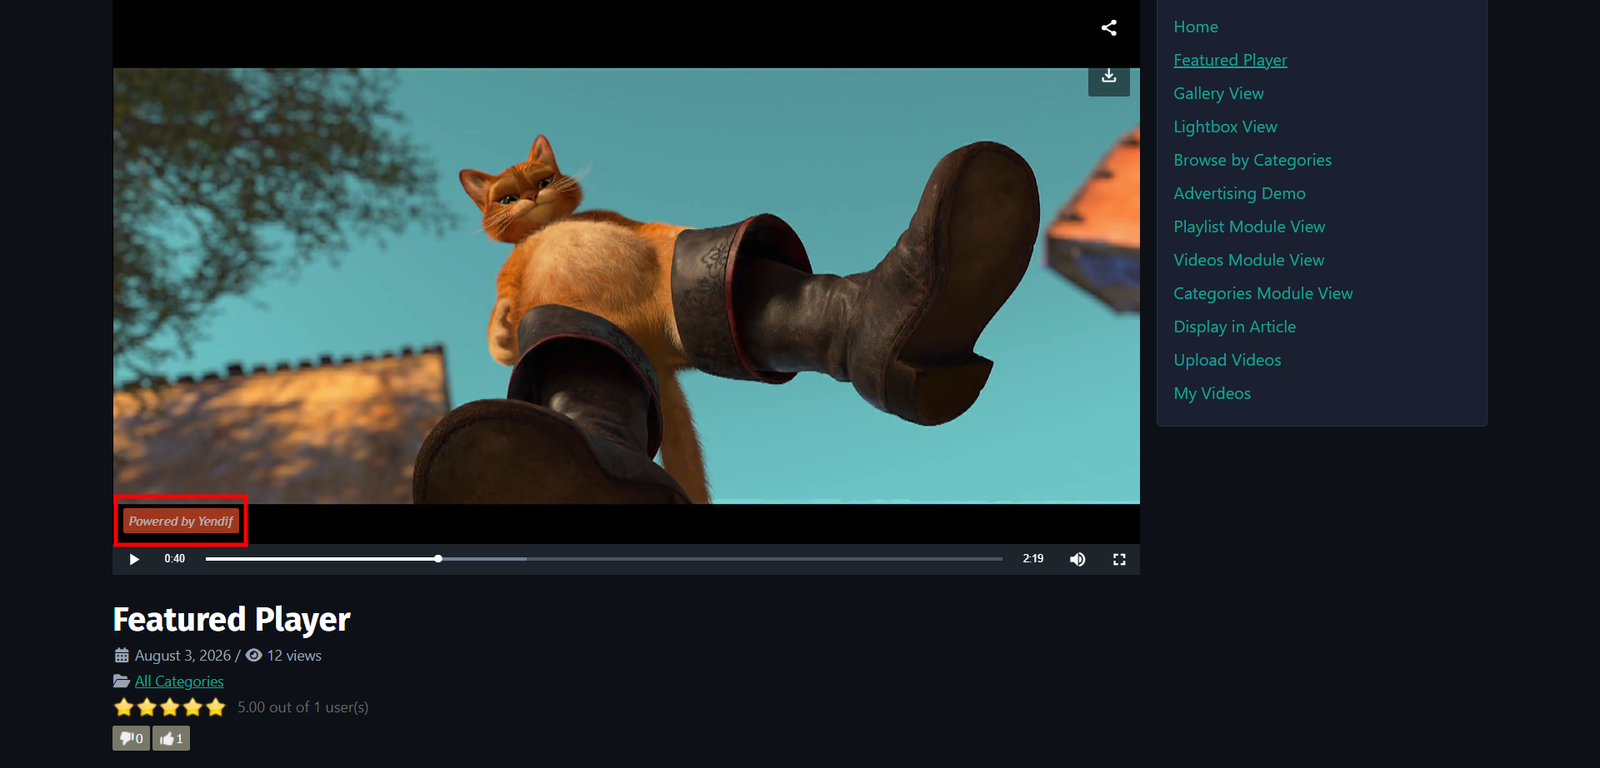This screenshot has width=1600, height=768.
Task: Open My Videos from the menu
Action: [1212, 393]
